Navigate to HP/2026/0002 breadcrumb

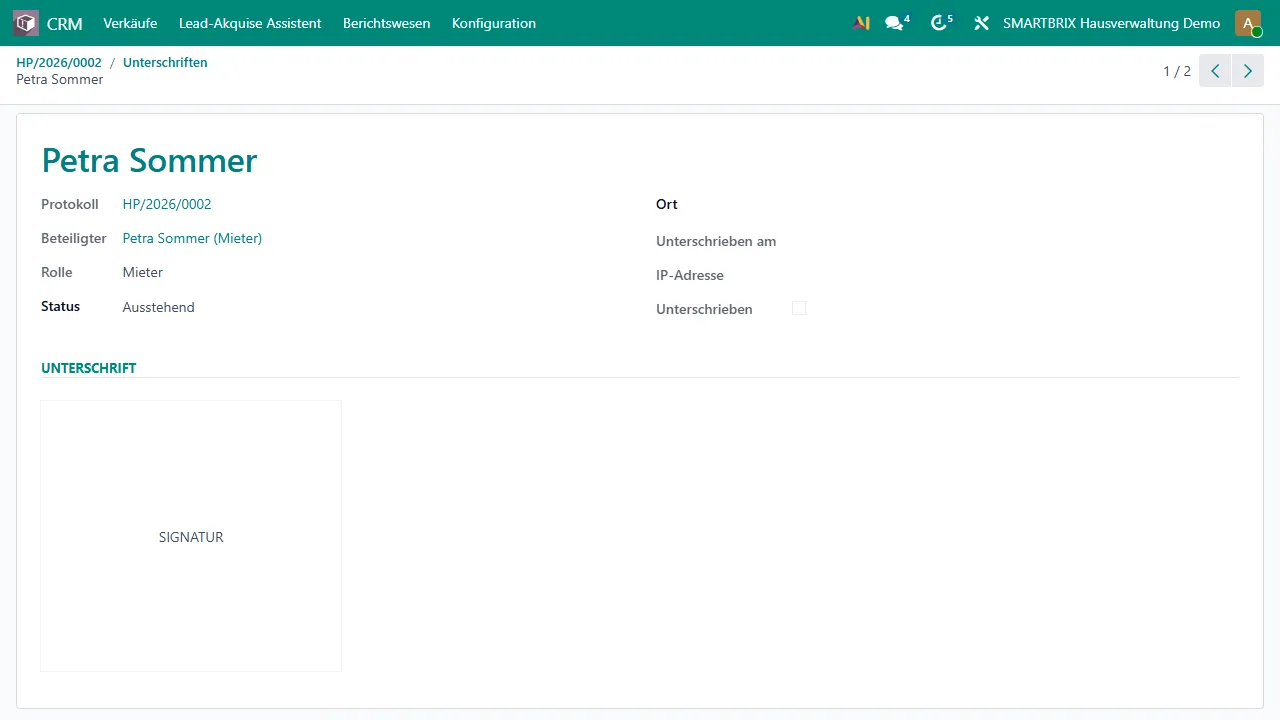tap(59, 62)
